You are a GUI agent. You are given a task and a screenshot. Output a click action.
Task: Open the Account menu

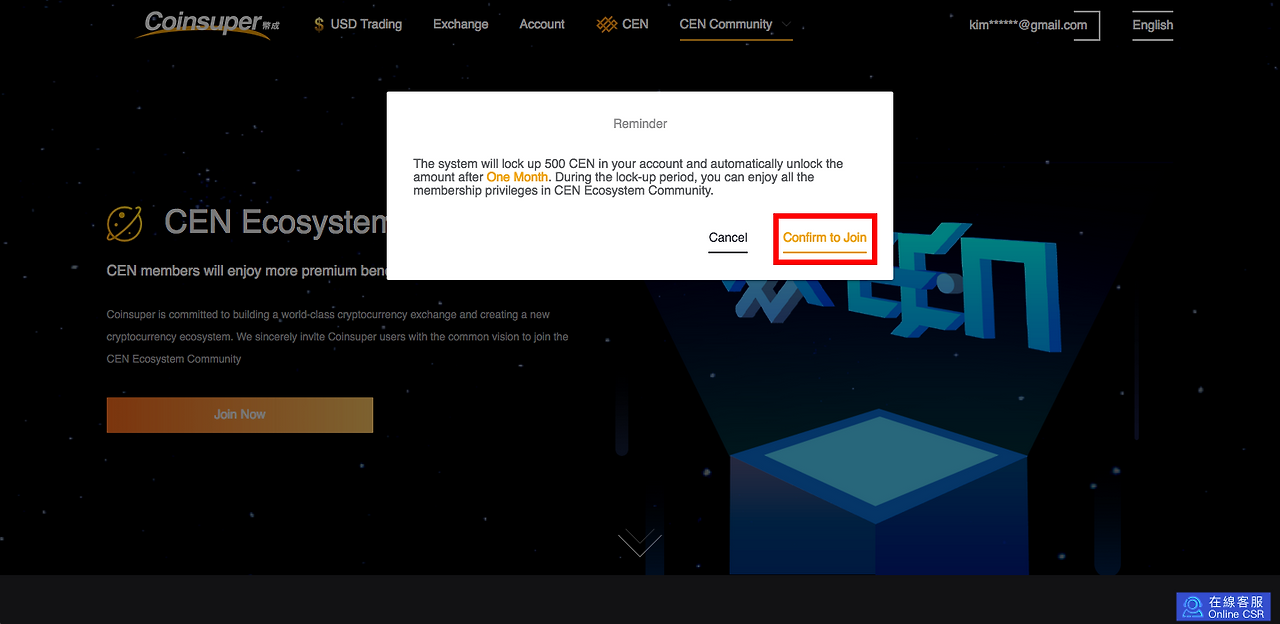[542, 24]
